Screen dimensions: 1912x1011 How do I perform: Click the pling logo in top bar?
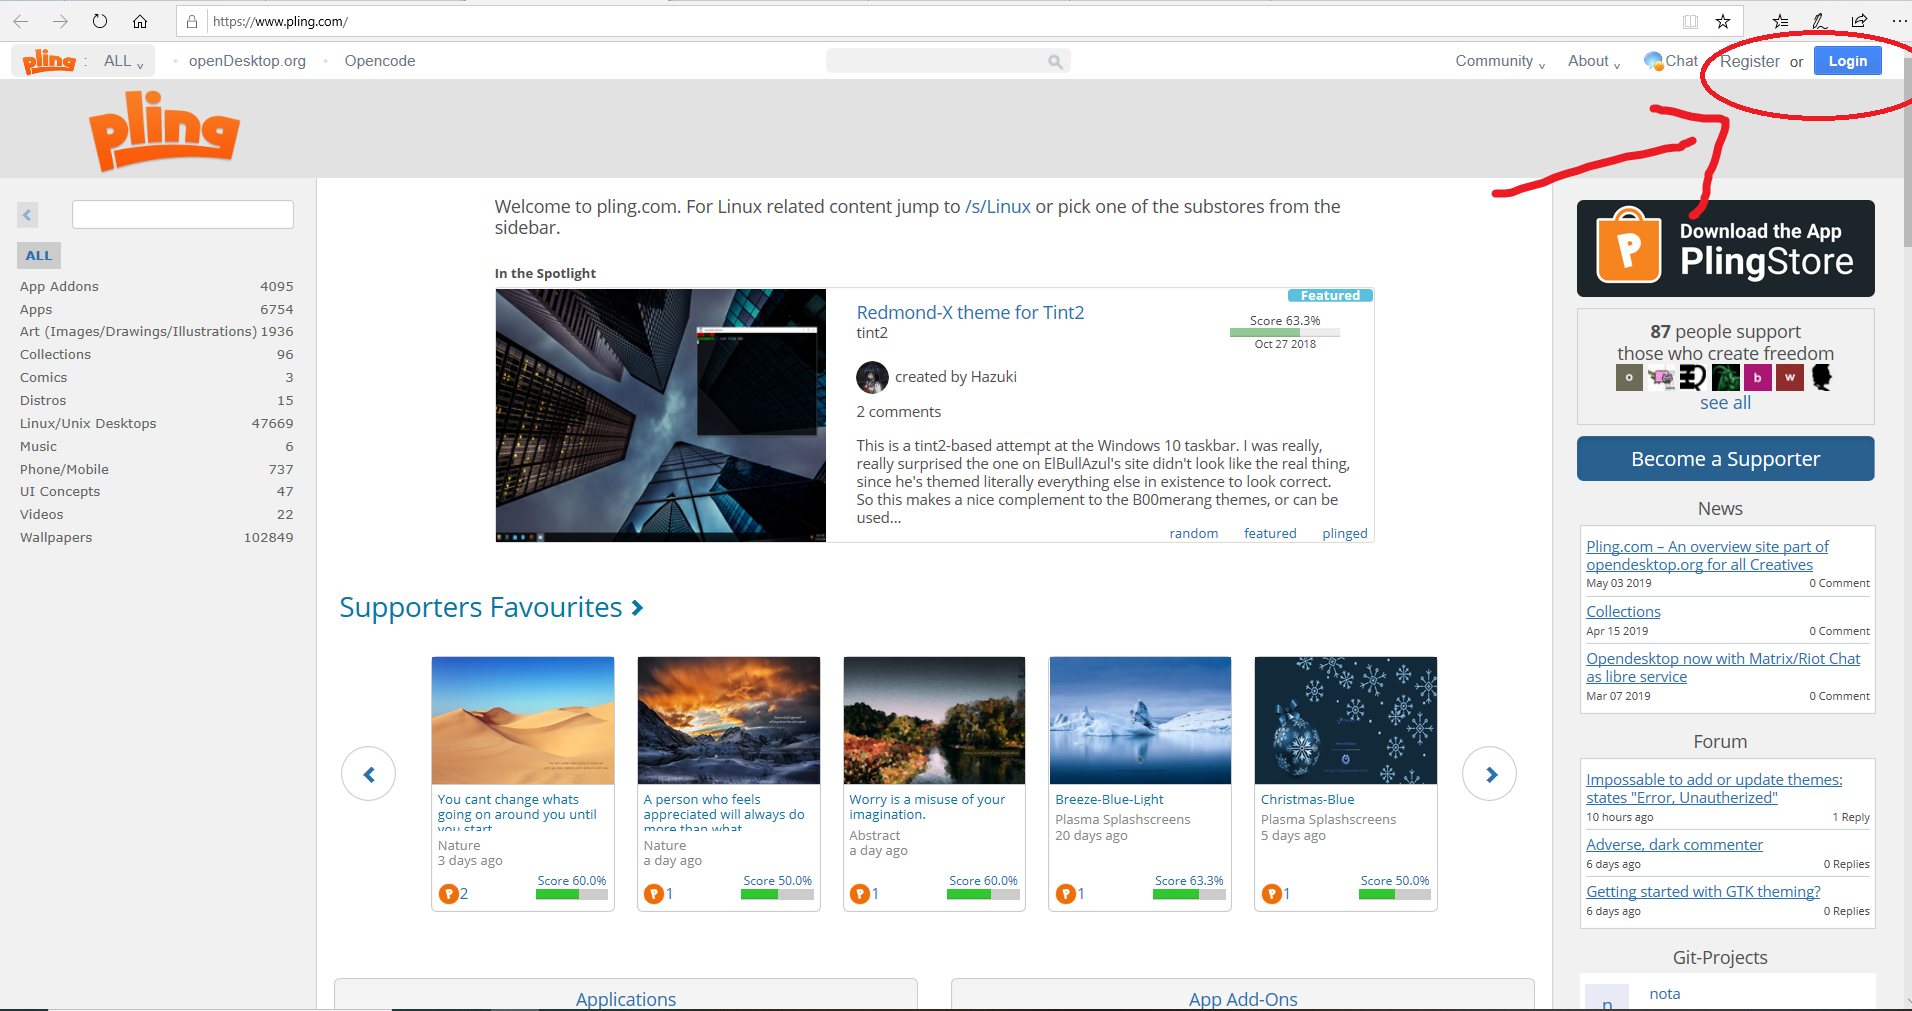click(49, 61)
